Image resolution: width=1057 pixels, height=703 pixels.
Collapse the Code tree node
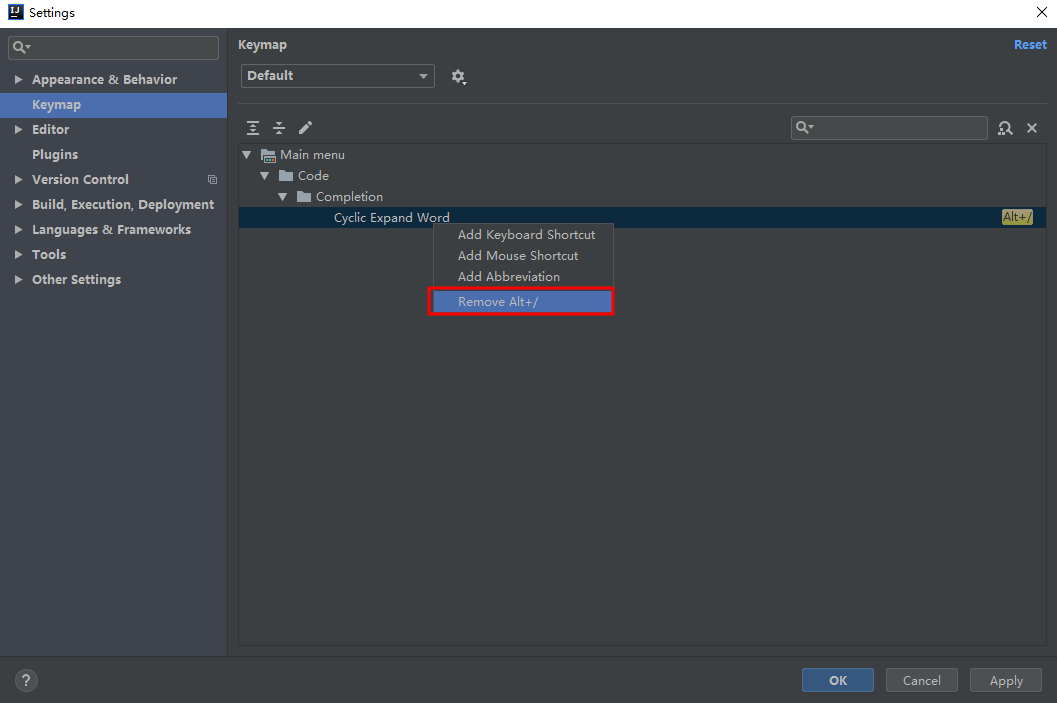pos(265,176)
